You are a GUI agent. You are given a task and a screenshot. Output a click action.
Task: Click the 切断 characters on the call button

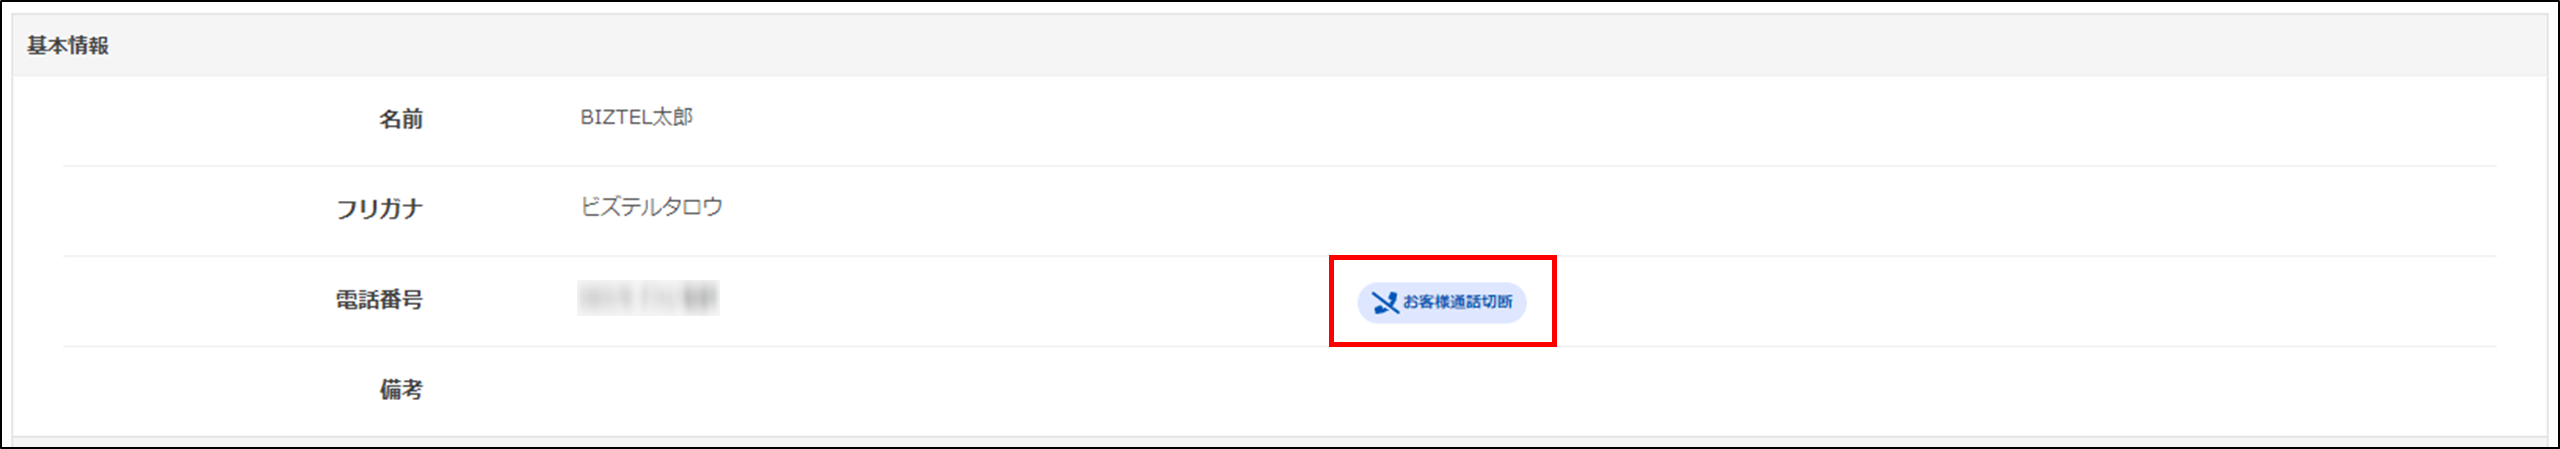(1497, 302)
